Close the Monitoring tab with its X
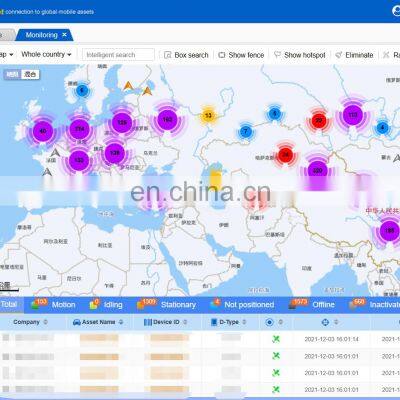Viewport: 400px width, 400px height. point(64,35)
